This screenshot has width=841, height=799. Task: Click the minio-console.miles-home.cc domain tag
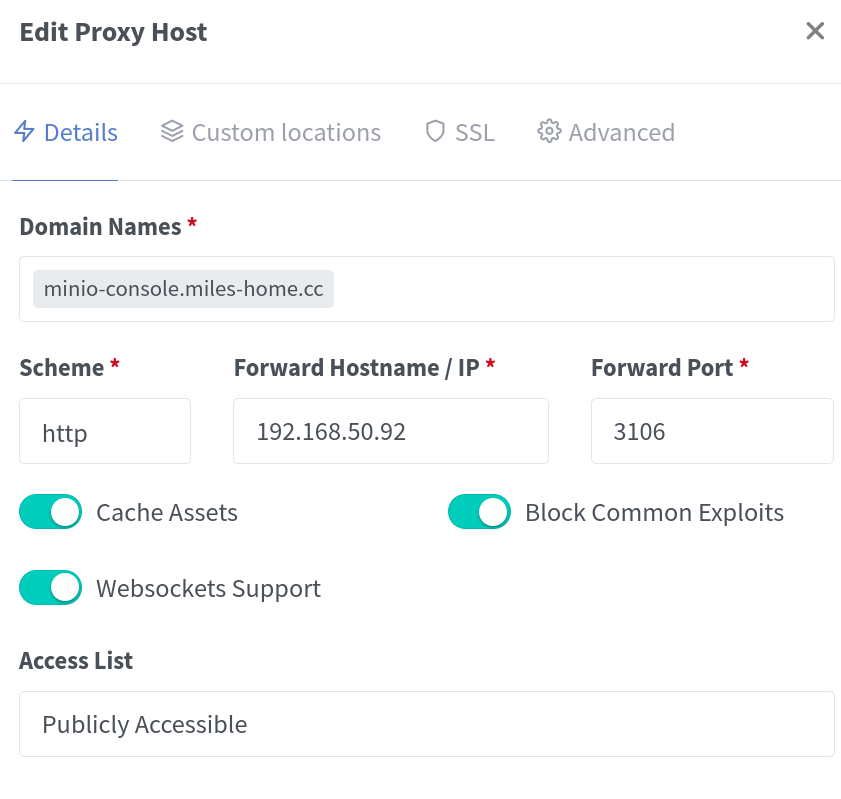pyautogui.click(x=183, y=289)
